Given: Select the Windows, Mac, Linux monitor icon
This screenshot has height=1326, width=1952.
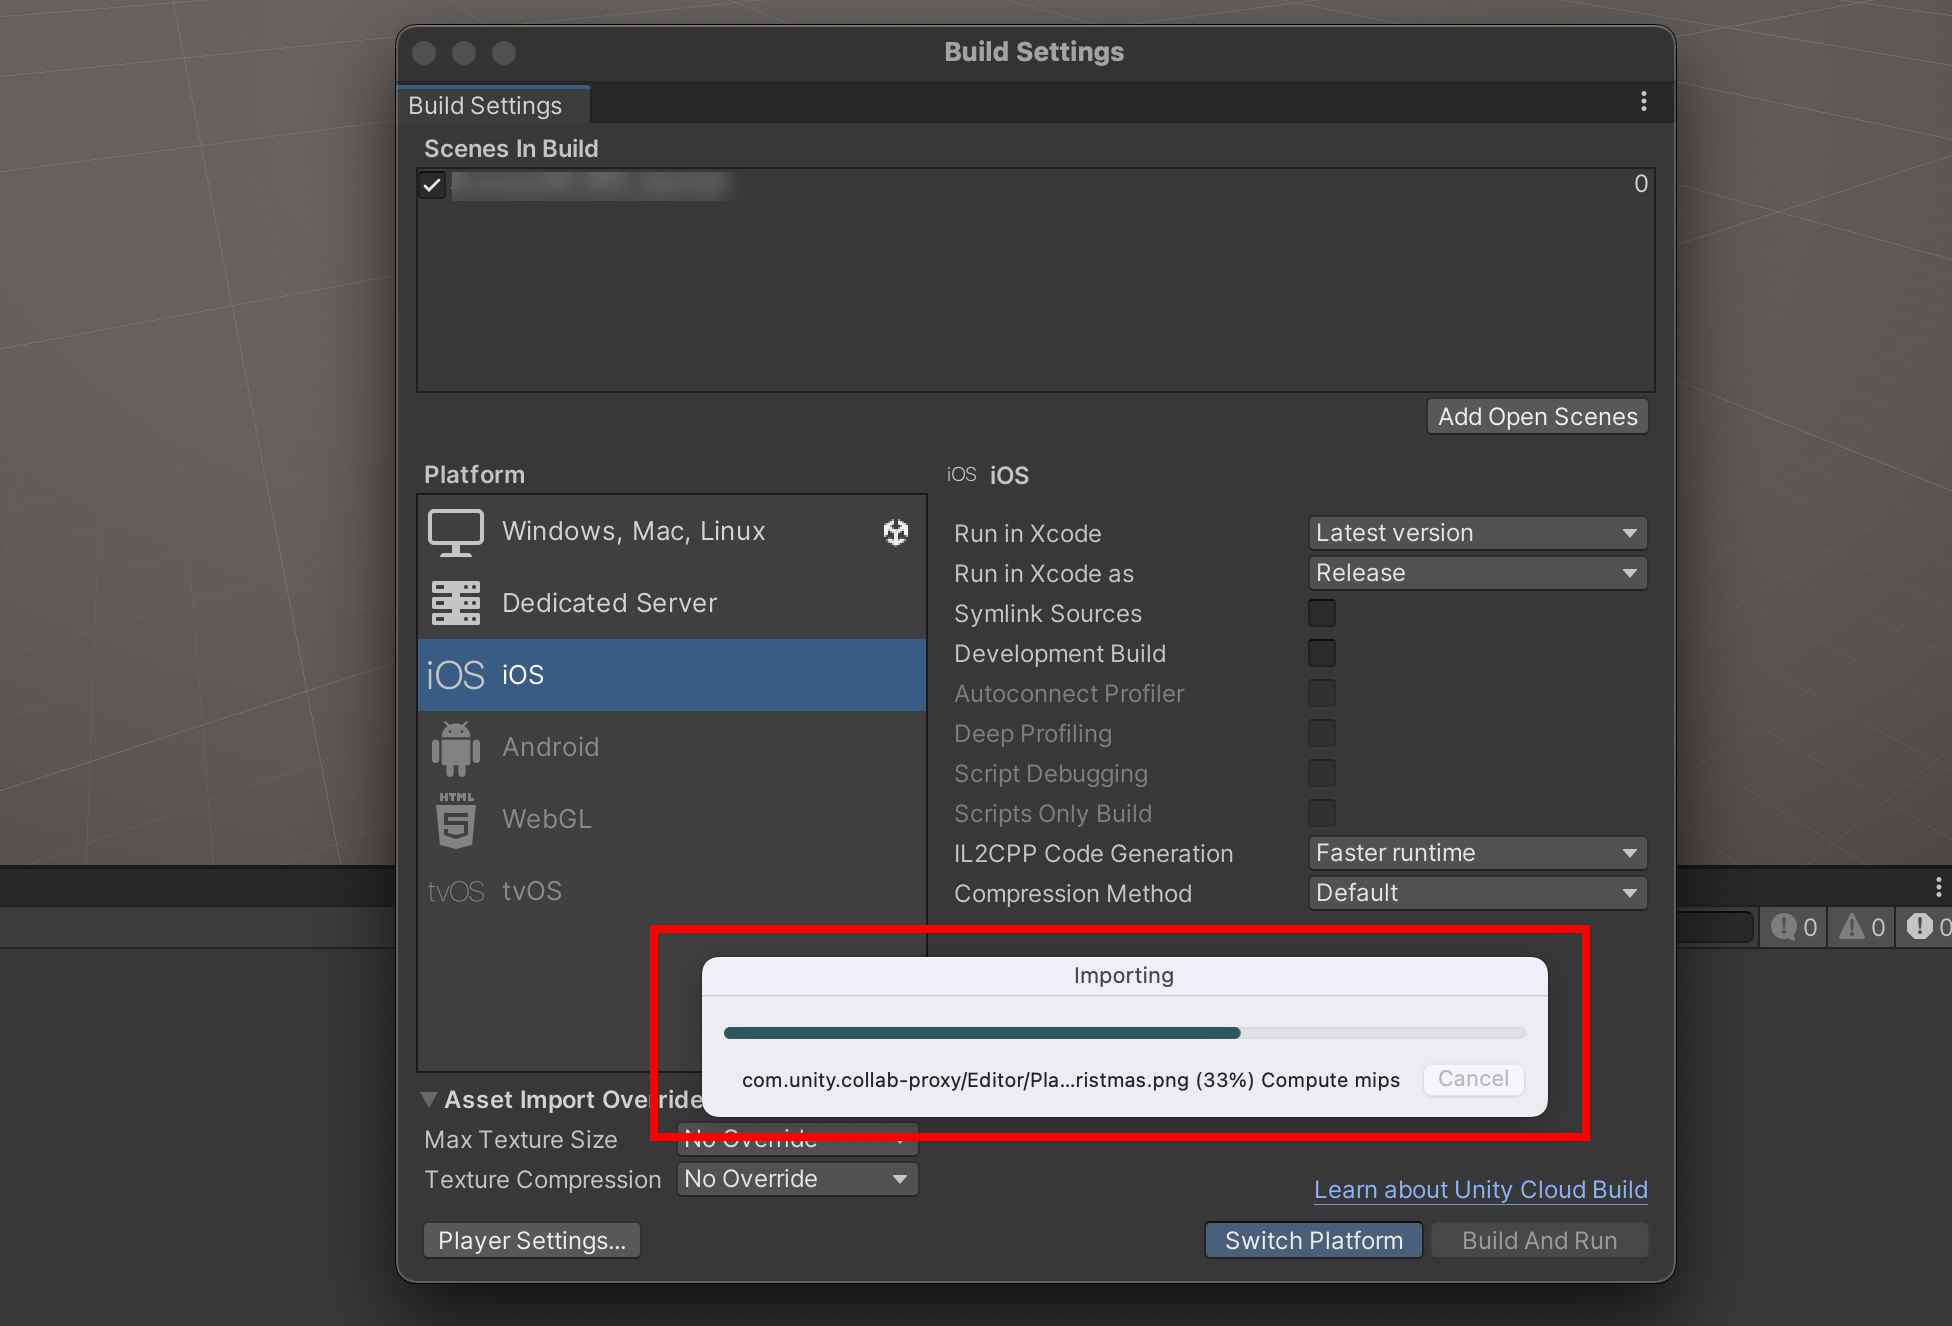Looking at the screenshot, I should point(455,532).
